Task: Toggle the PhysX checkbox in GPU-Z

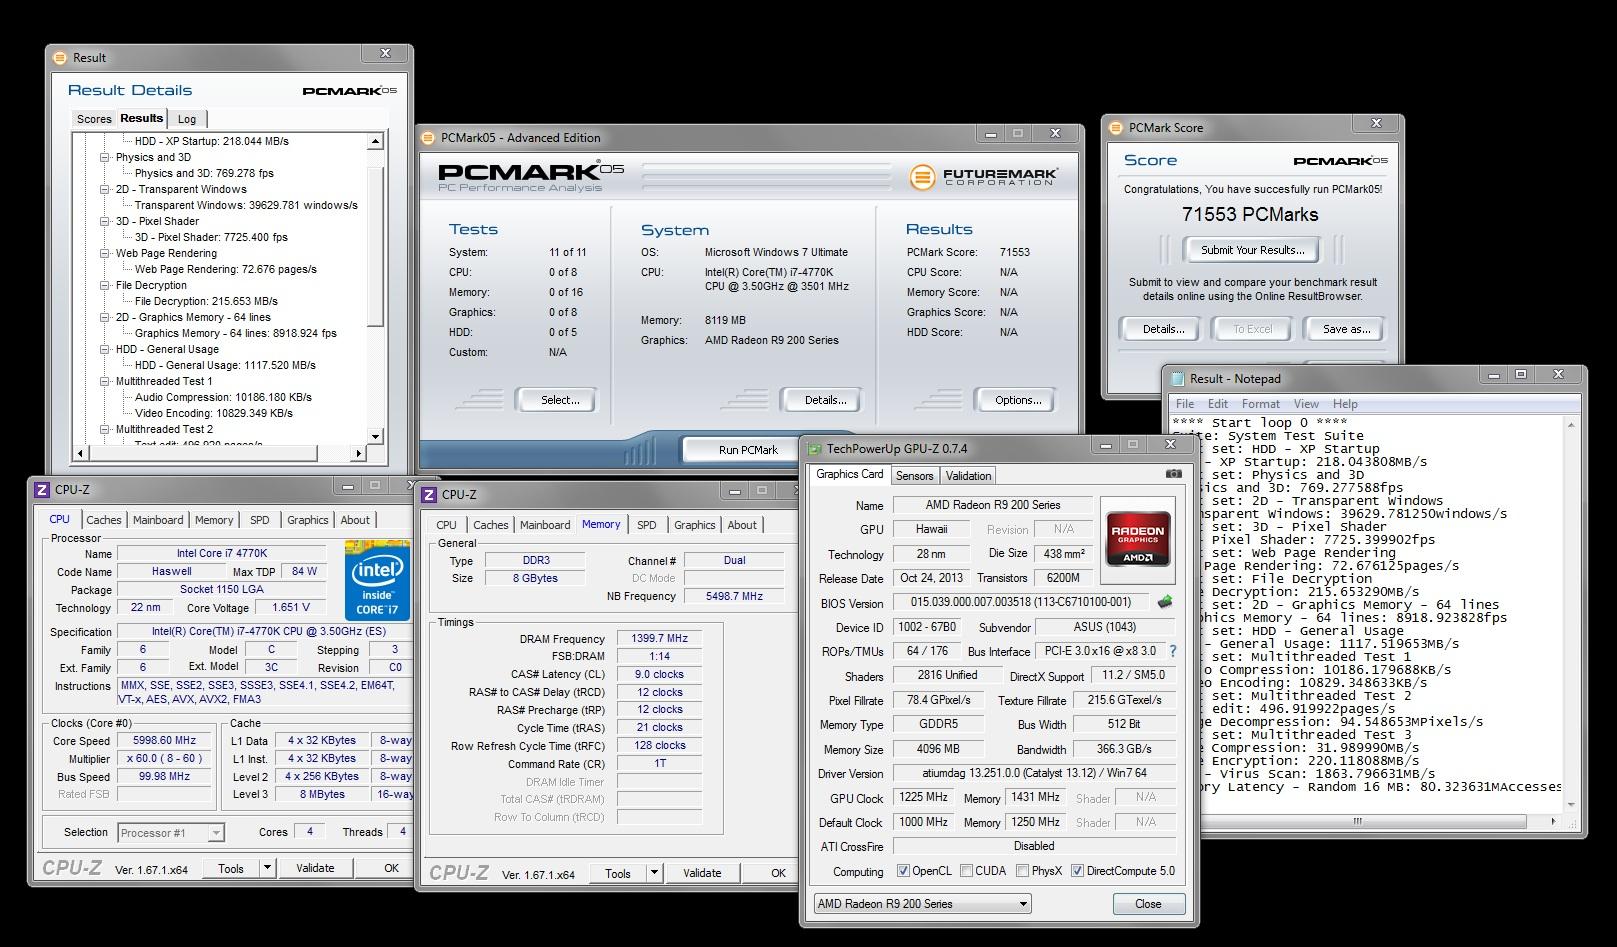Action: (x=1022, y=871)
